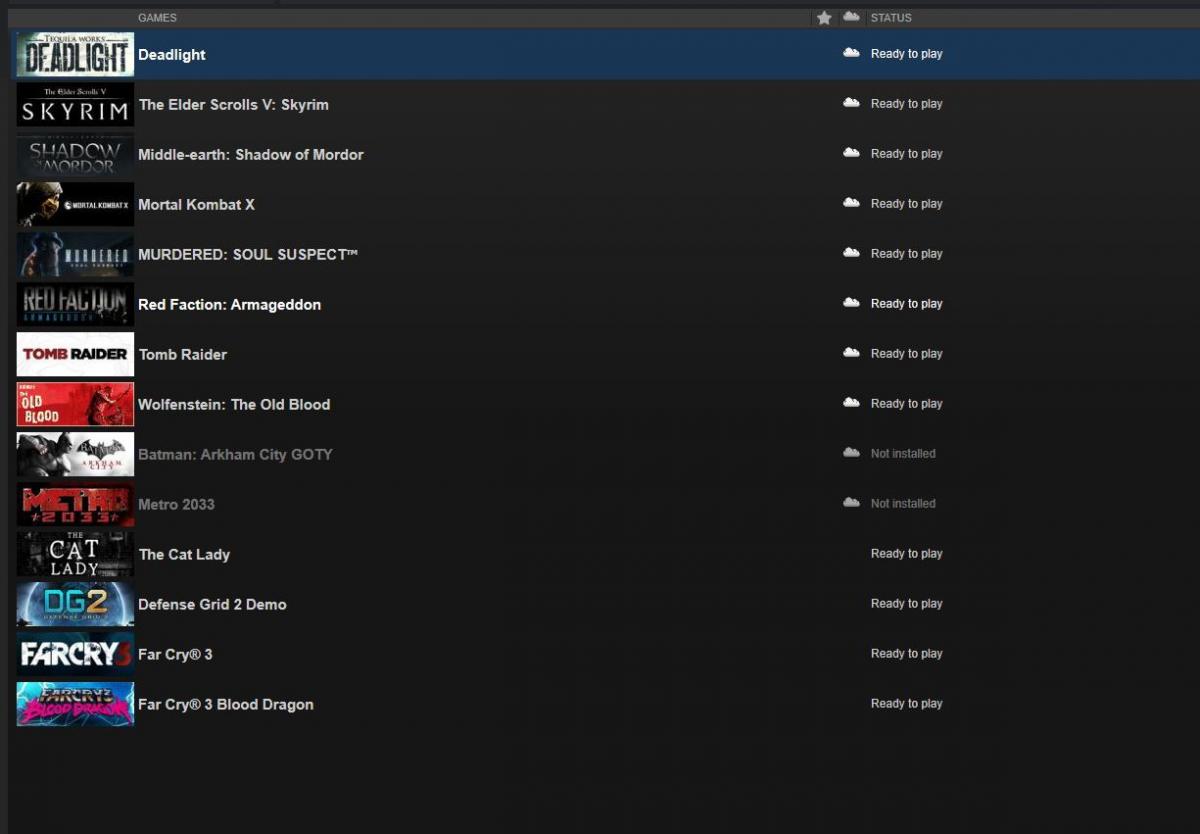The width and height of the screenshot is (1200, 834).
Task: Click Ready to play status for Blood Dragon
Action: 907,704
